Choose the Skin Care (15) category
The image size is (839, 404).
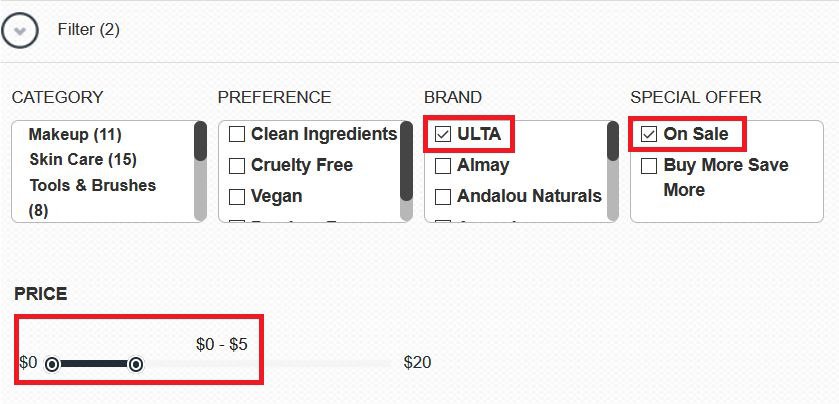click(82, 159)
